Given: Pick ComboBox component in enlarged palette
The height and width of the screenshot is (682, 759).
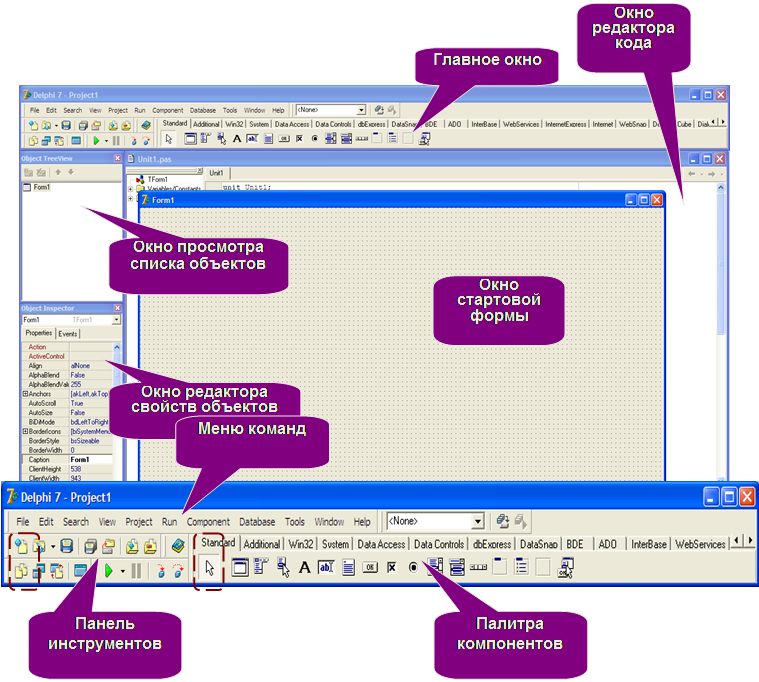Looking at the screenshot, I should (456, 567).
